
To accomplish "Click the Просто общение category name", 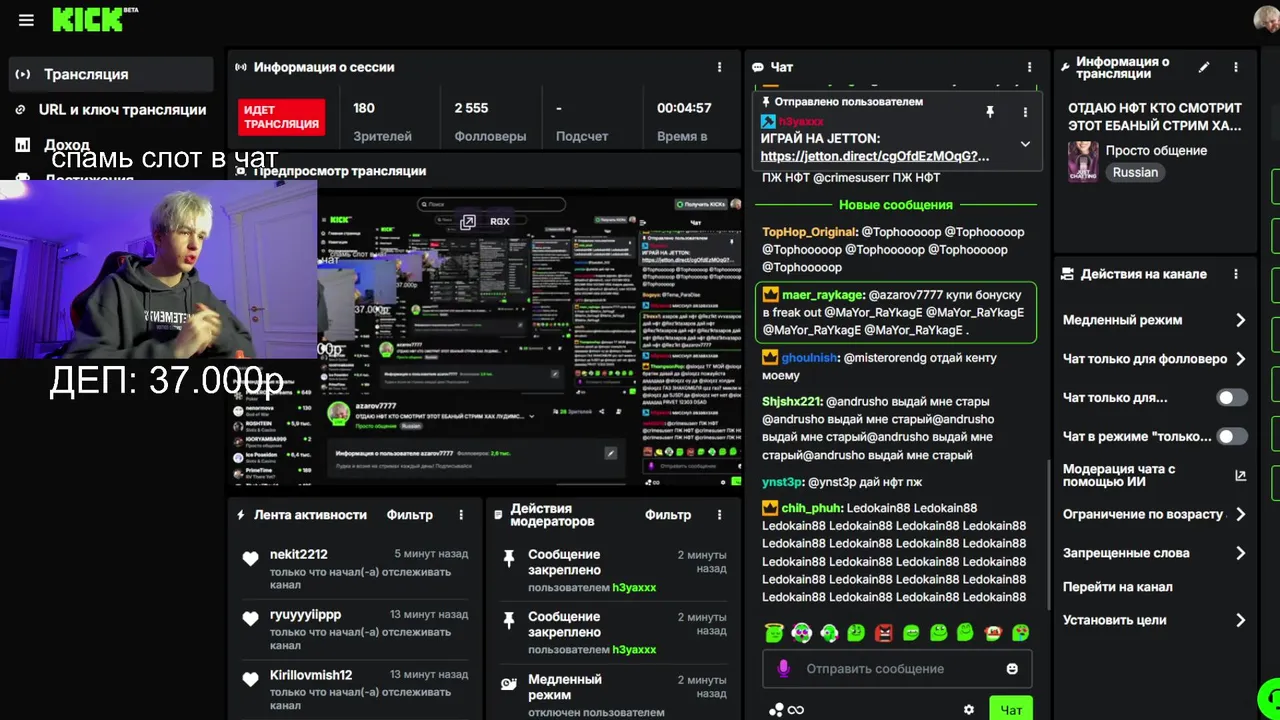I will pos(1156,151).
